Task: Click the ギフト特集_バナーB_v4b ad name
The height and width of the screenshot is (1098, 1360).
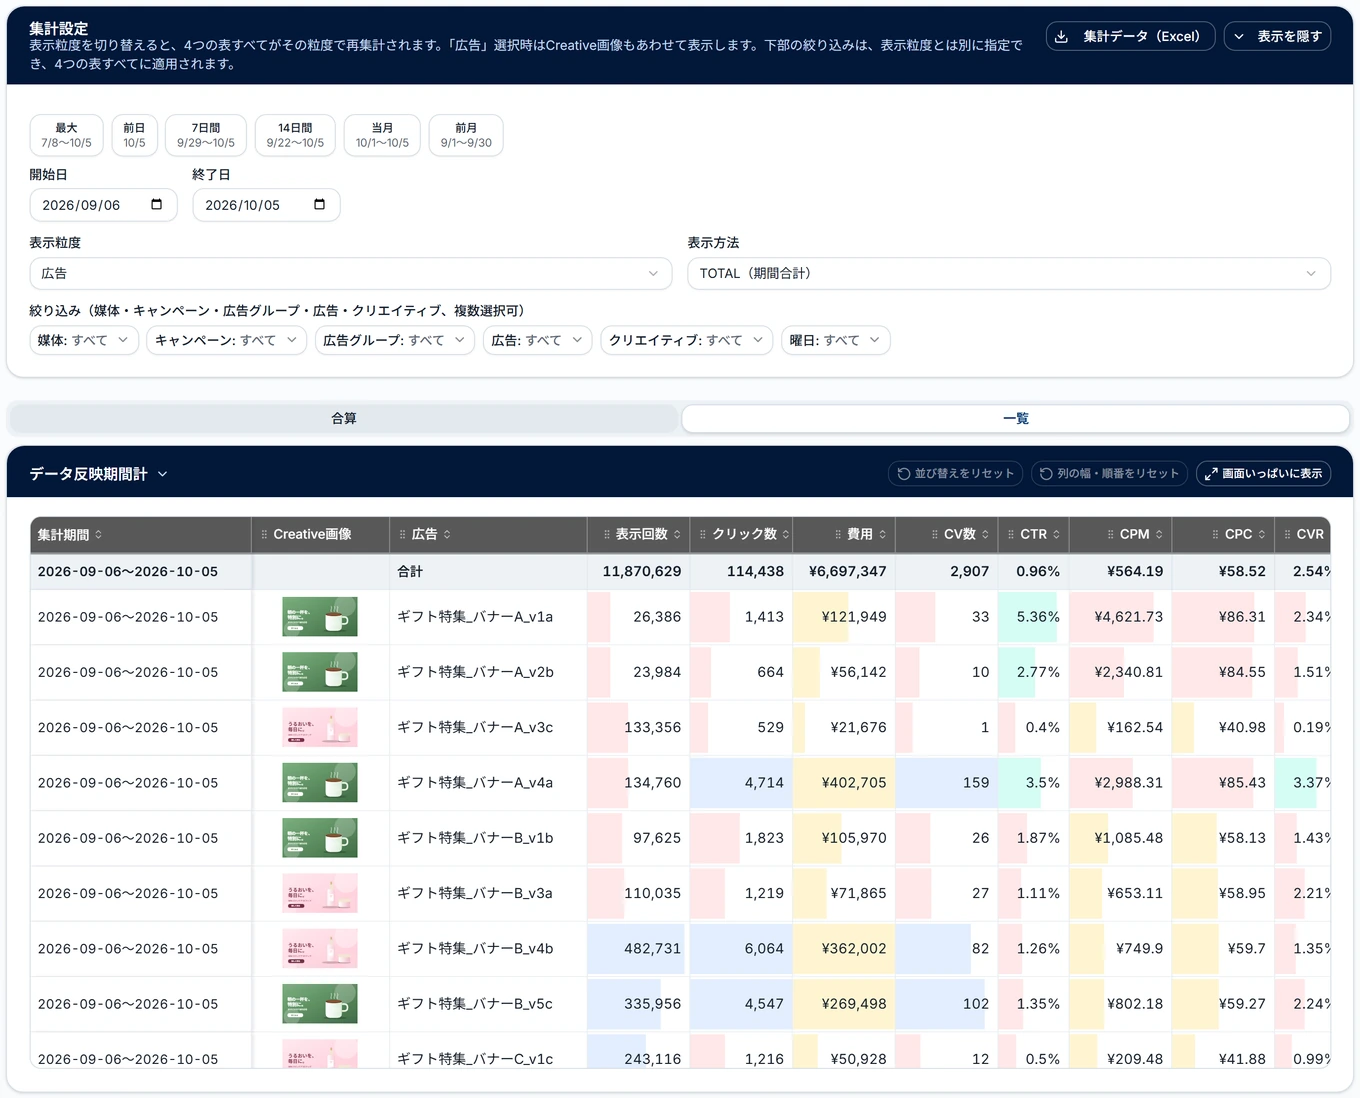Action: pos(475,949)
